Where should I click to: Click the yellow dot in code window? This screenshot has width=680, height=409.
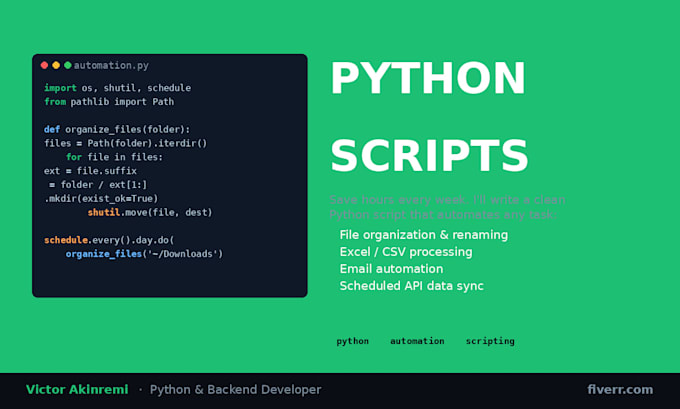point(56,65)
